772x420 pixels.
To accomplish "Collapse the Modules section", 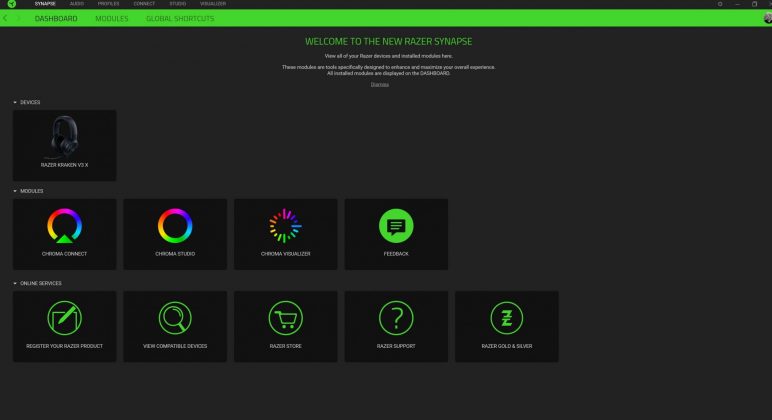I will tap(15, 191).
